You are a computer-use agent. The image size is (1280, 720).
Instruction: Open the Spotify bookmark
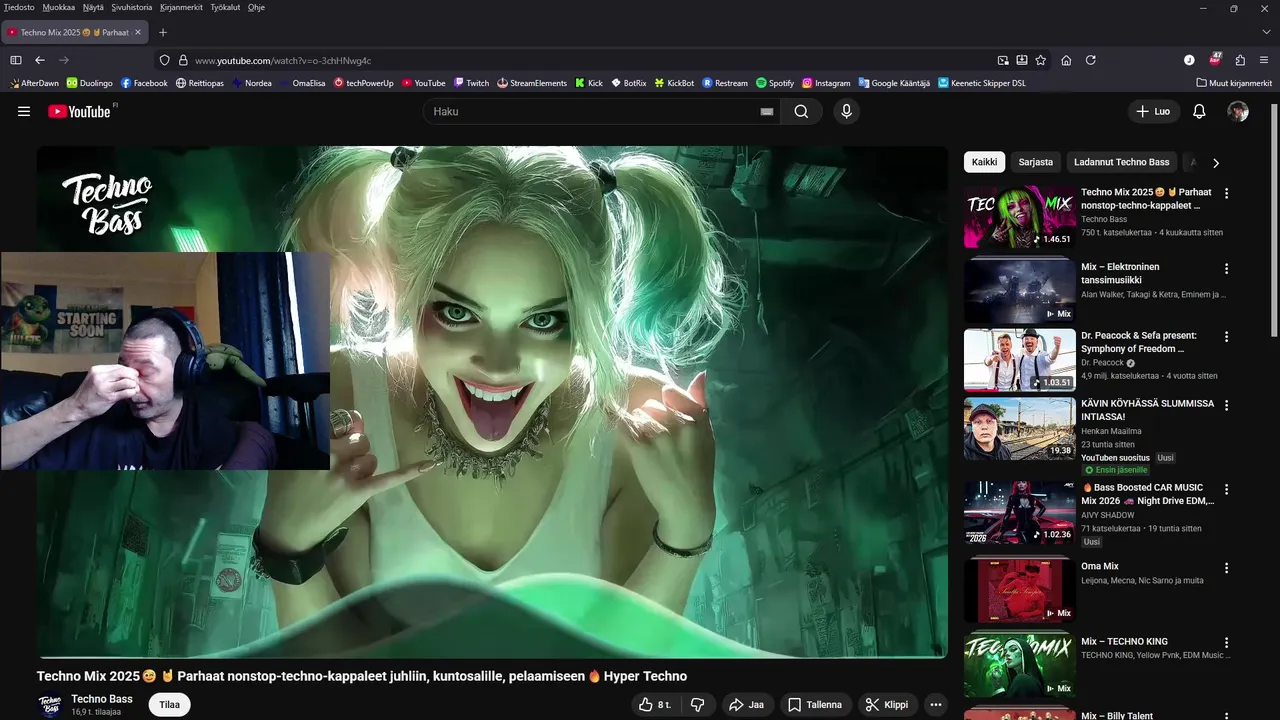[775, 83]
